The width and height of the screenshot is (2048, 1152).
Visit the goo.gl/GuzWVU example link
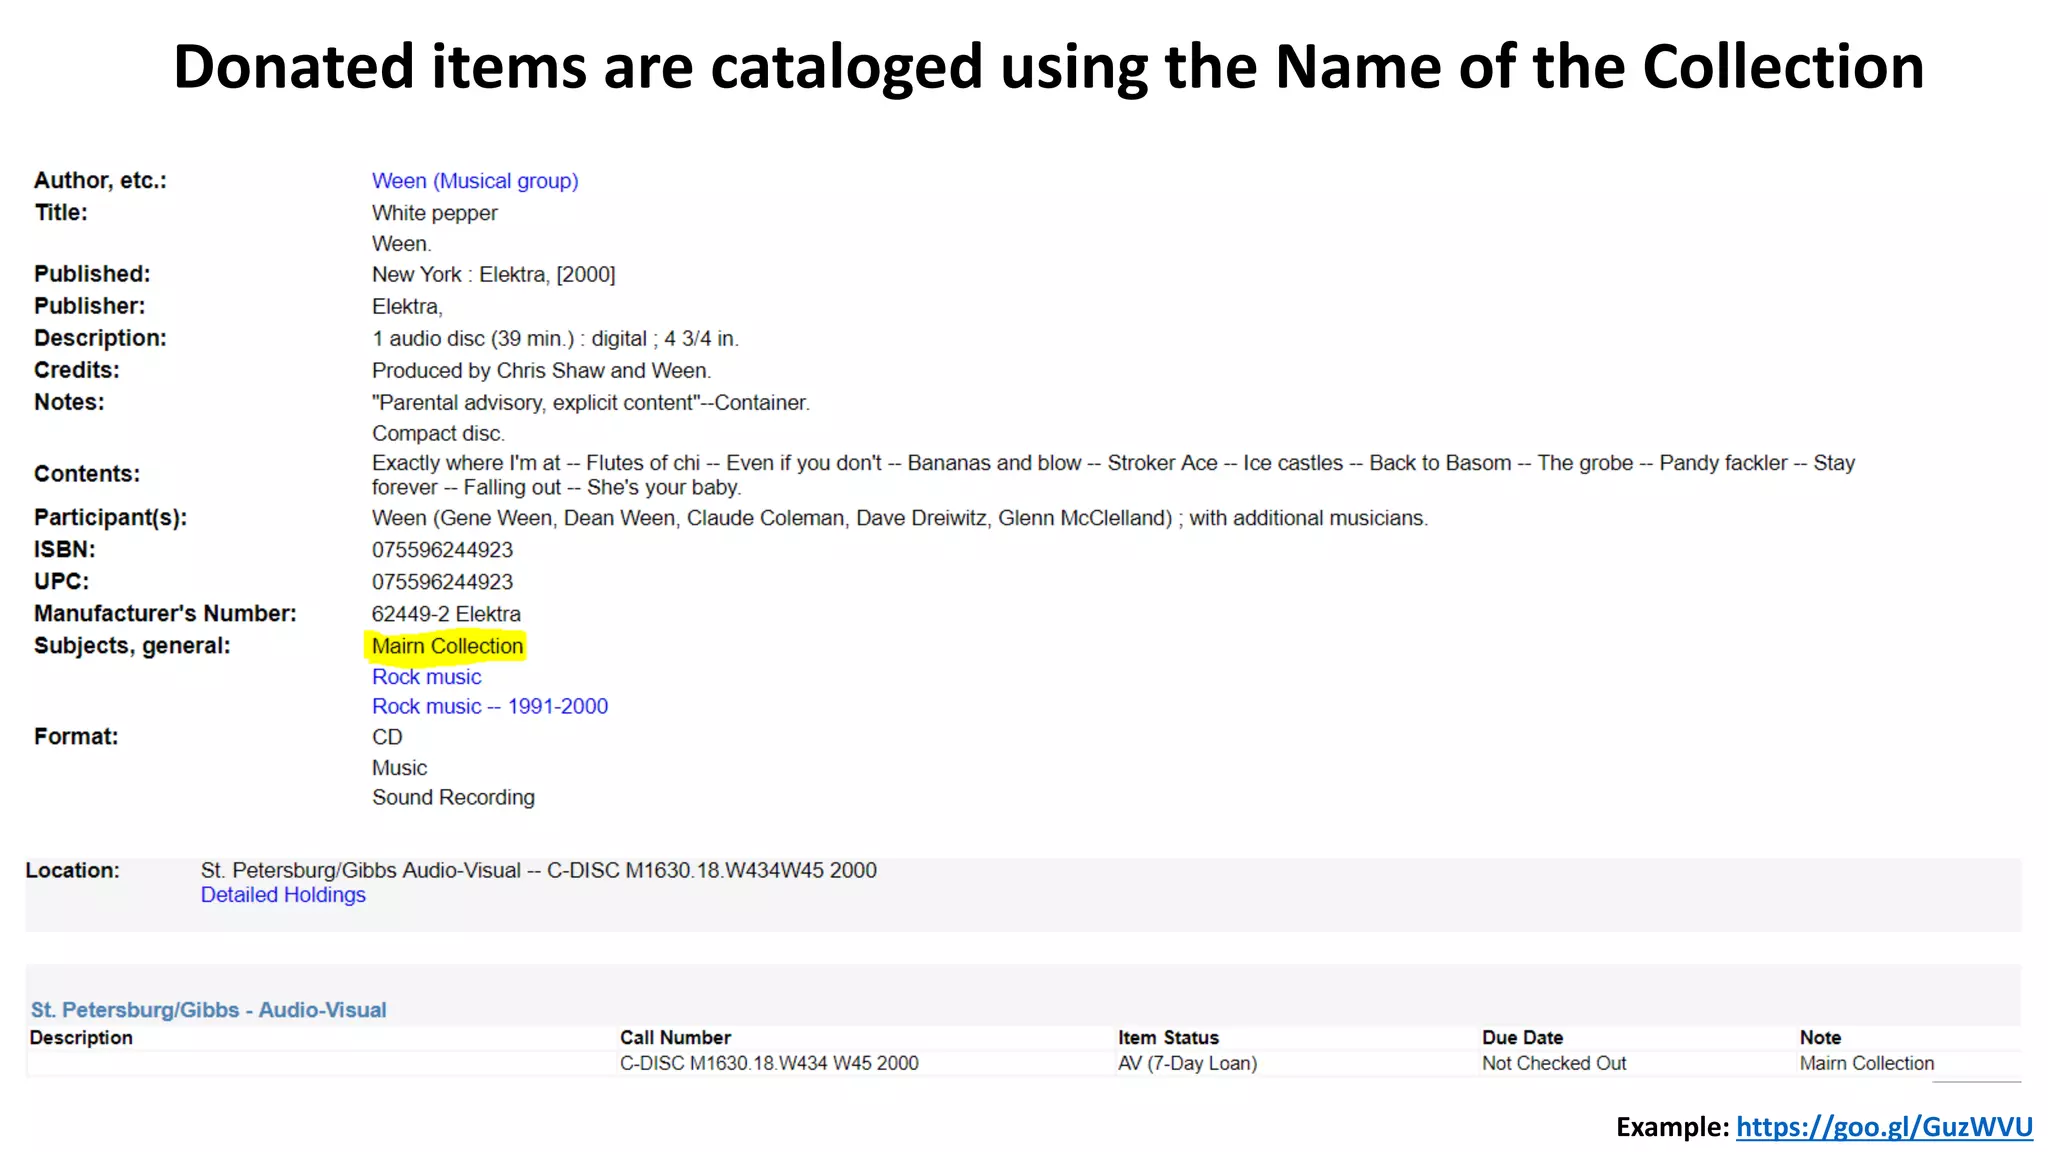(1884, 1127)
